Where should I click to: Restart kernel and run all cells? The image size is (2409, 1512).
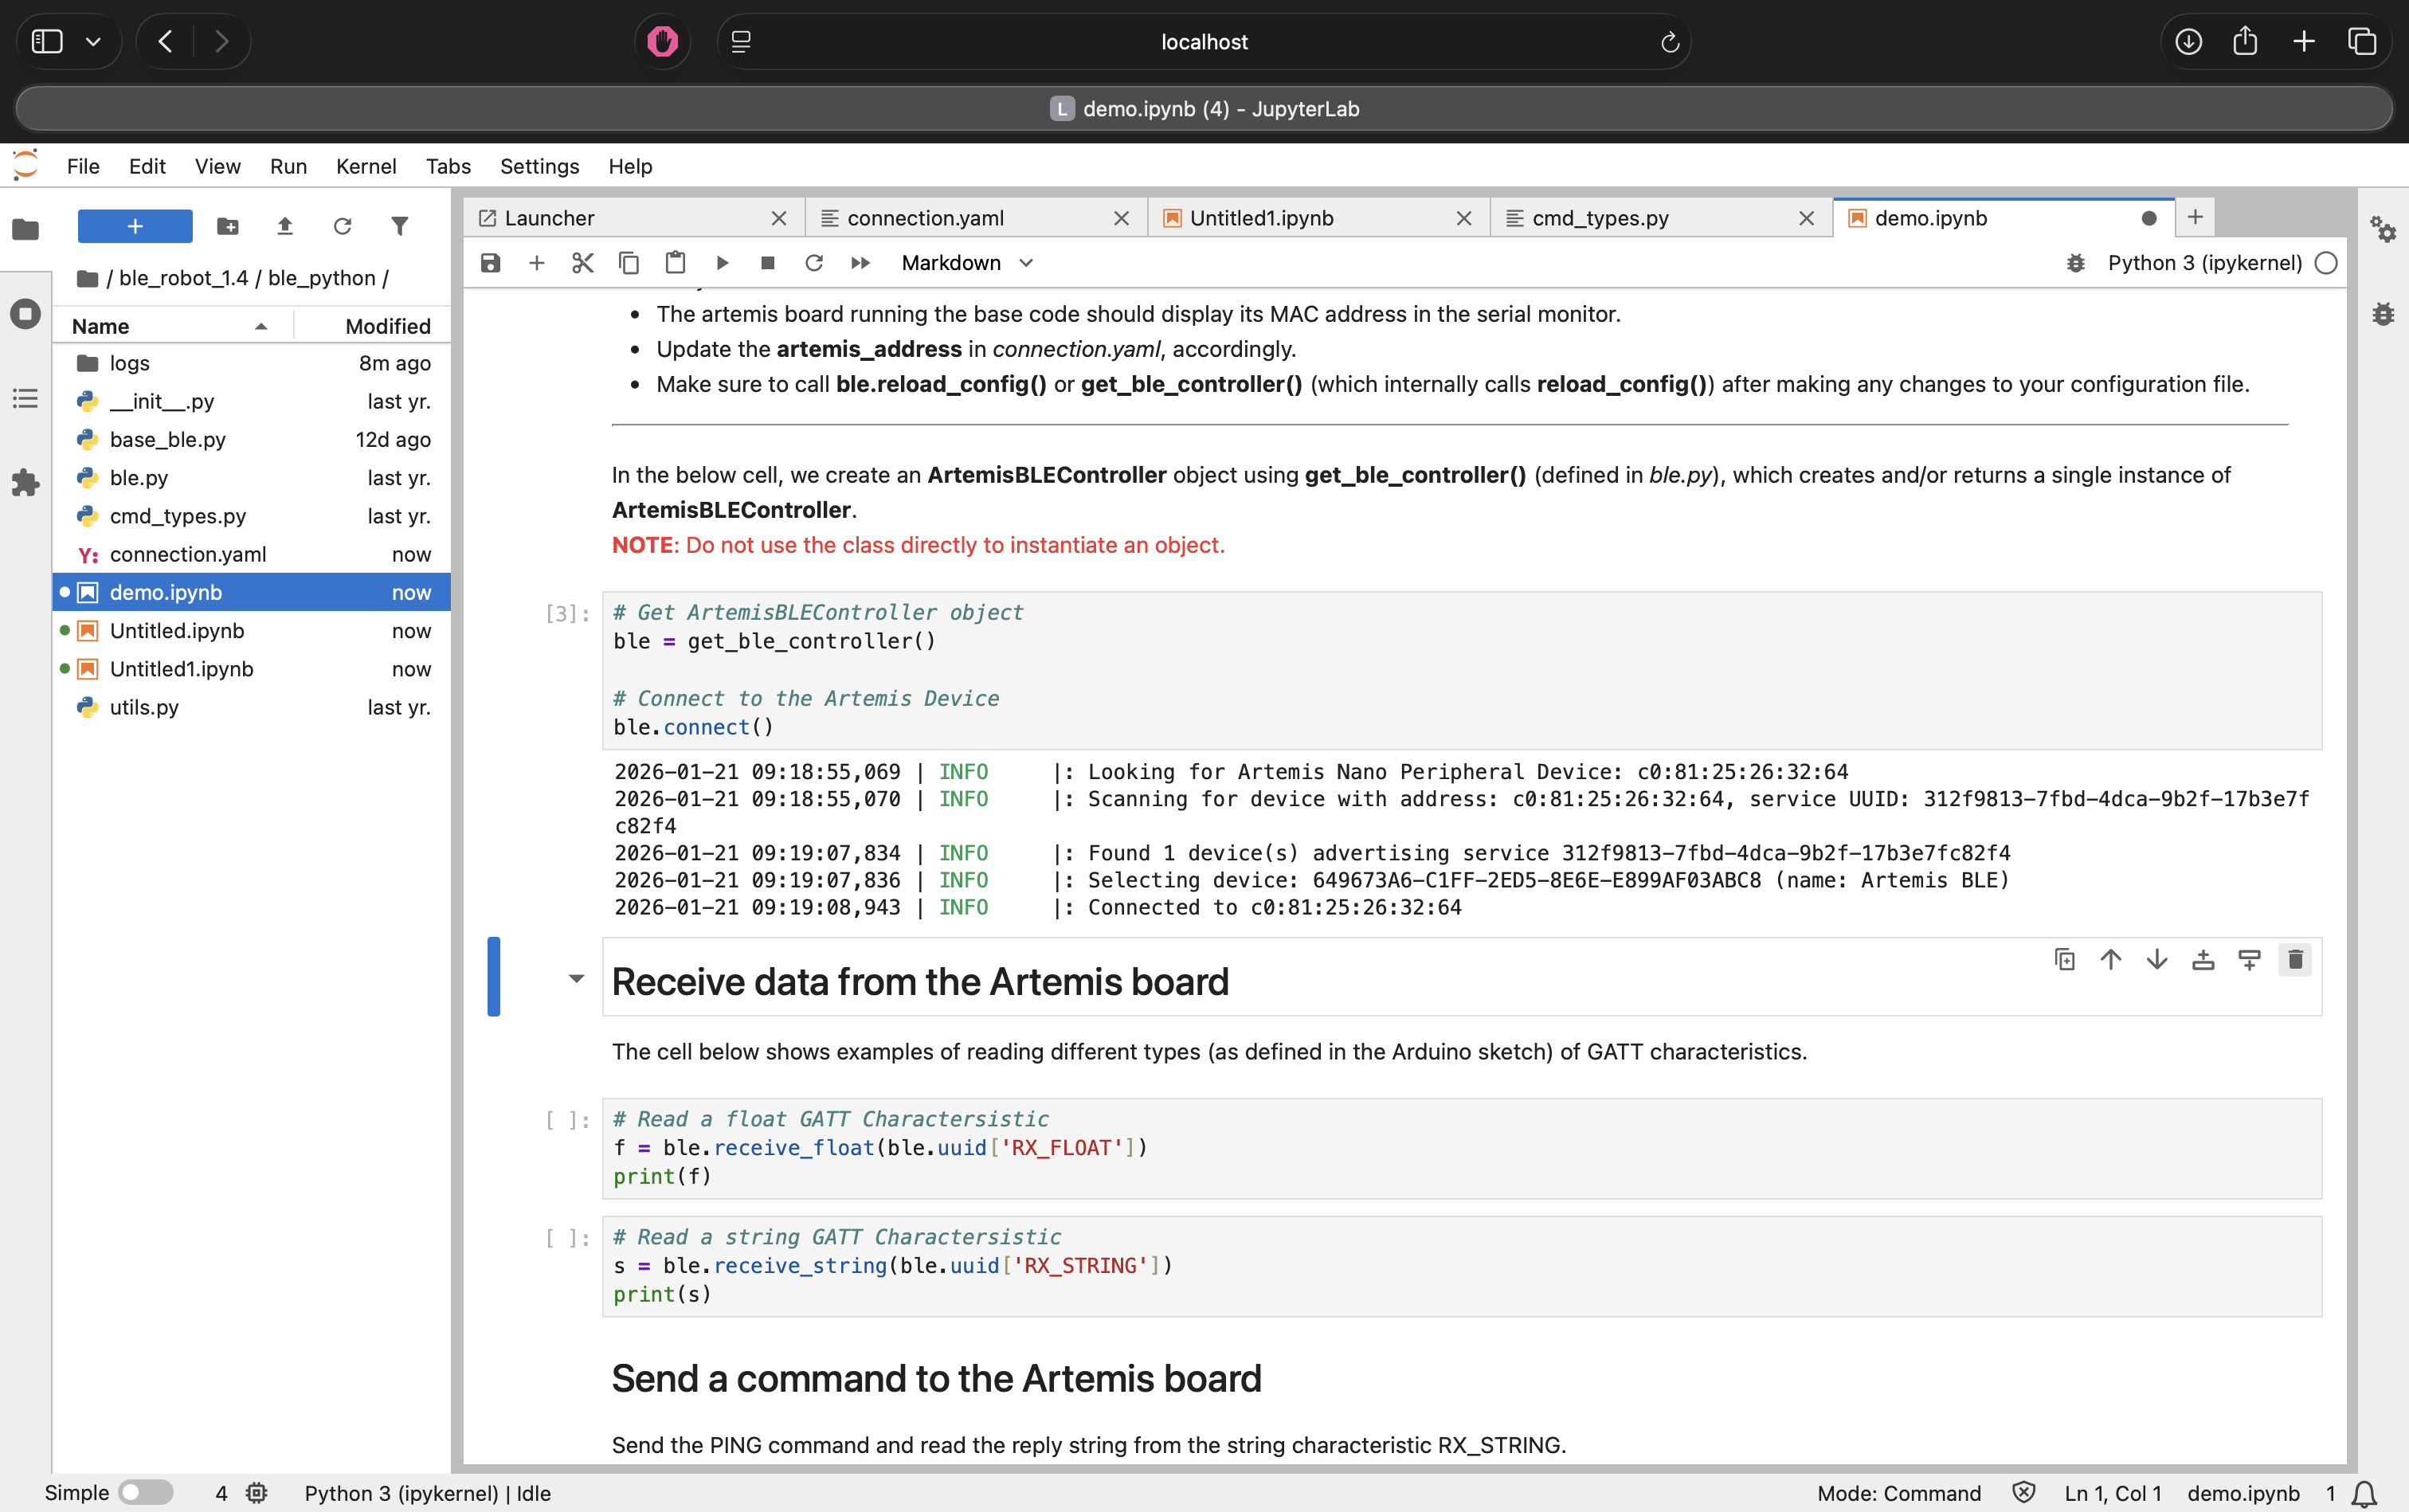tap(860, 263)
